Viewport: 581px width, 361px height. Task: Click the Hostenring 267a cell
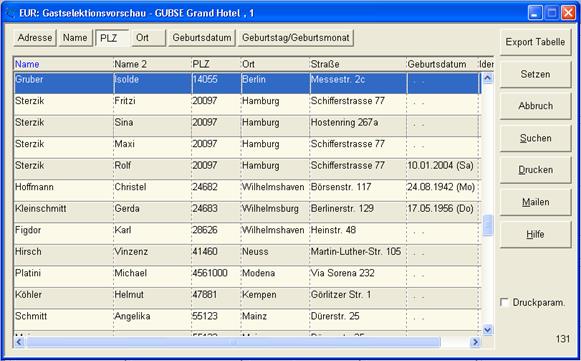click(358, 126)
